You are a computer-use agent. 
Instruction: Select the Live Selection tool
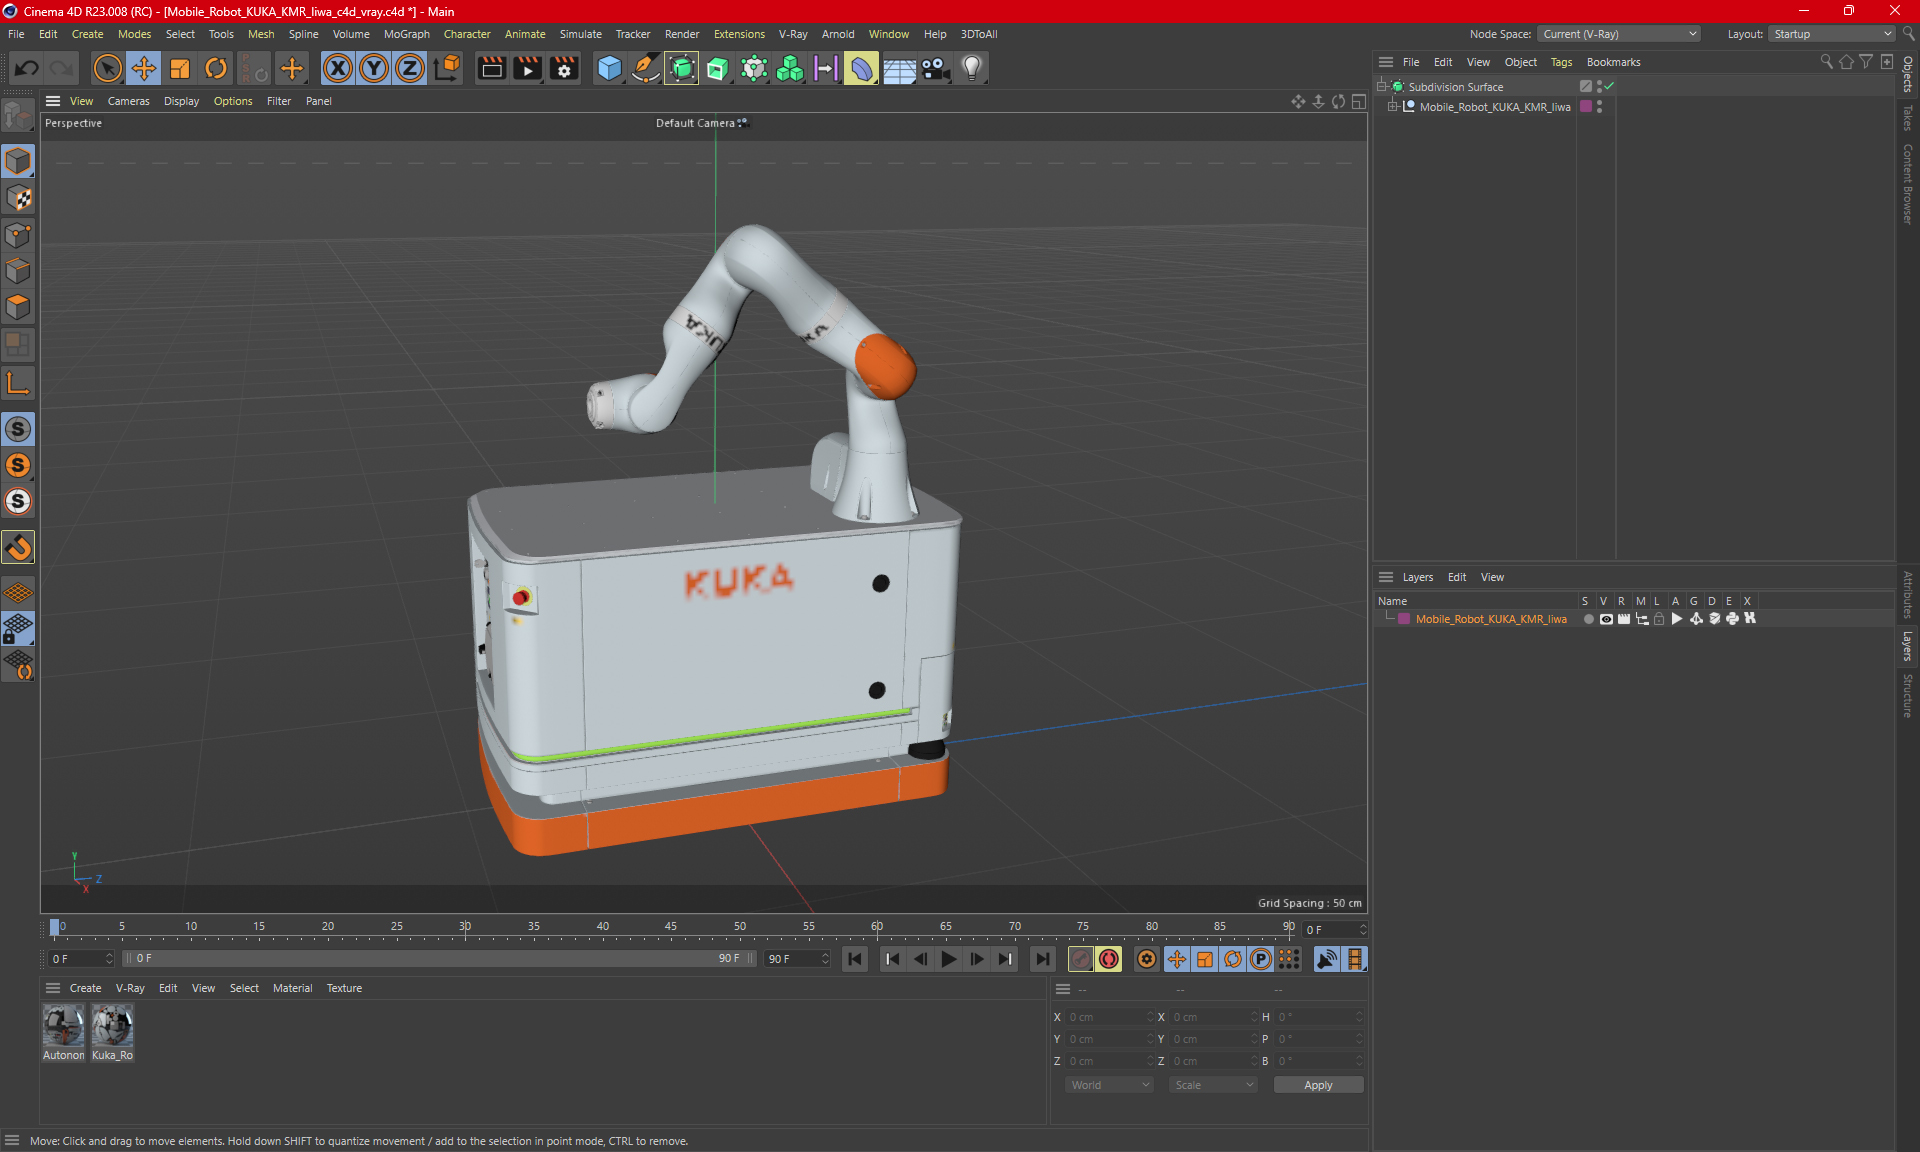tap(107, 68)
